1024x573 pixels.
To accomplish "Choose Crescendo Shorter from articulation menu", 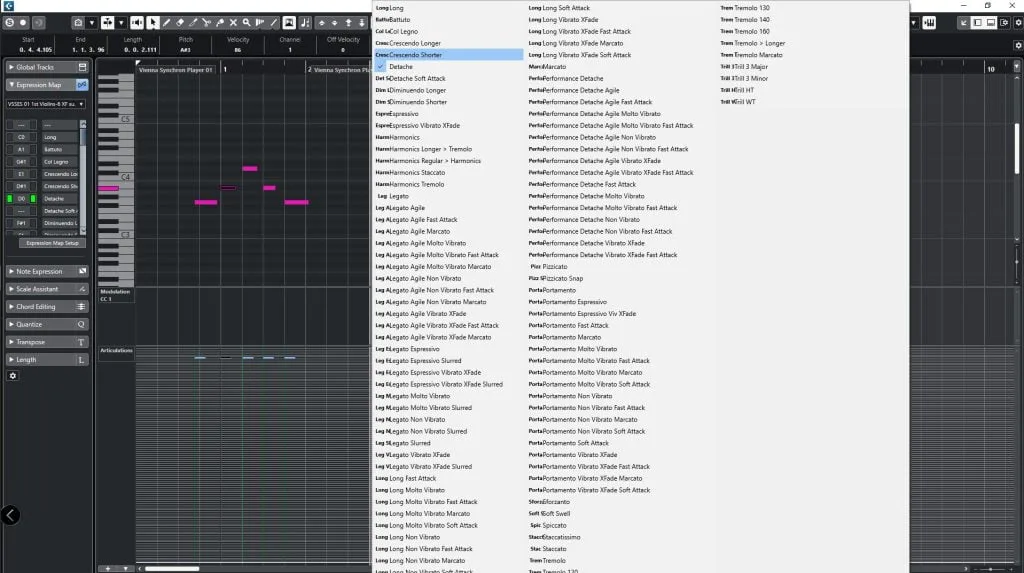I will tap(449, 55).
